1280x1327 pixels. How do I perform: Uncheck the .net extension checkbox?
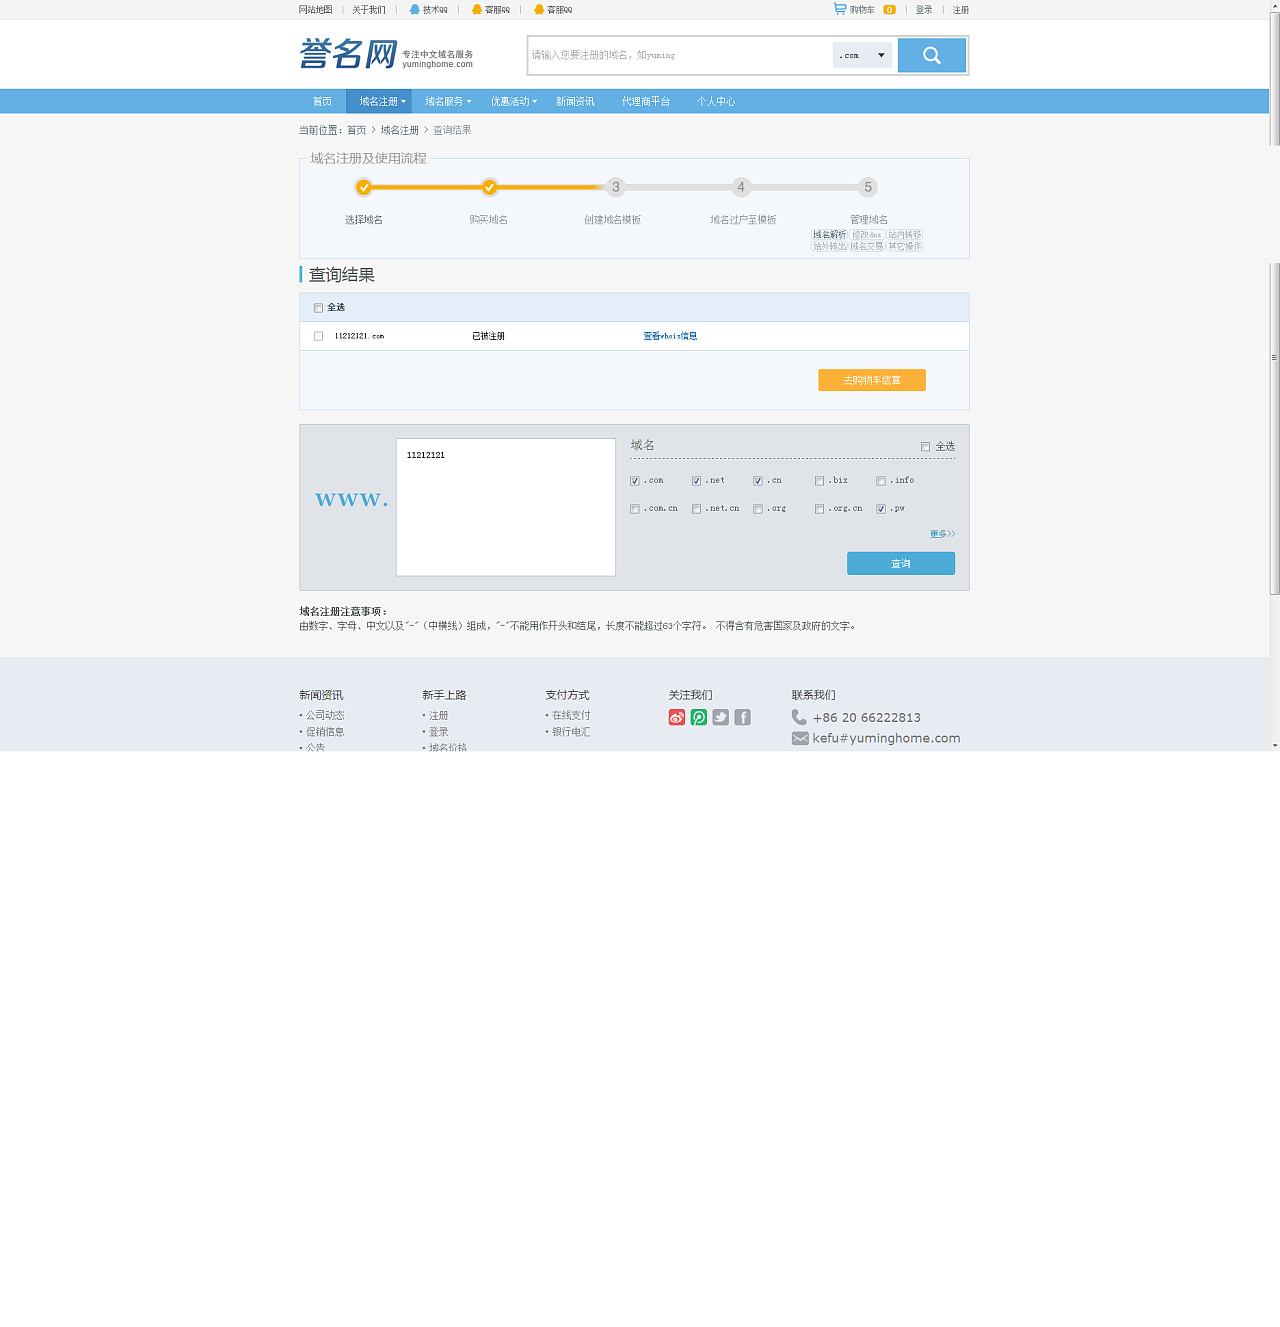(696, 481)
